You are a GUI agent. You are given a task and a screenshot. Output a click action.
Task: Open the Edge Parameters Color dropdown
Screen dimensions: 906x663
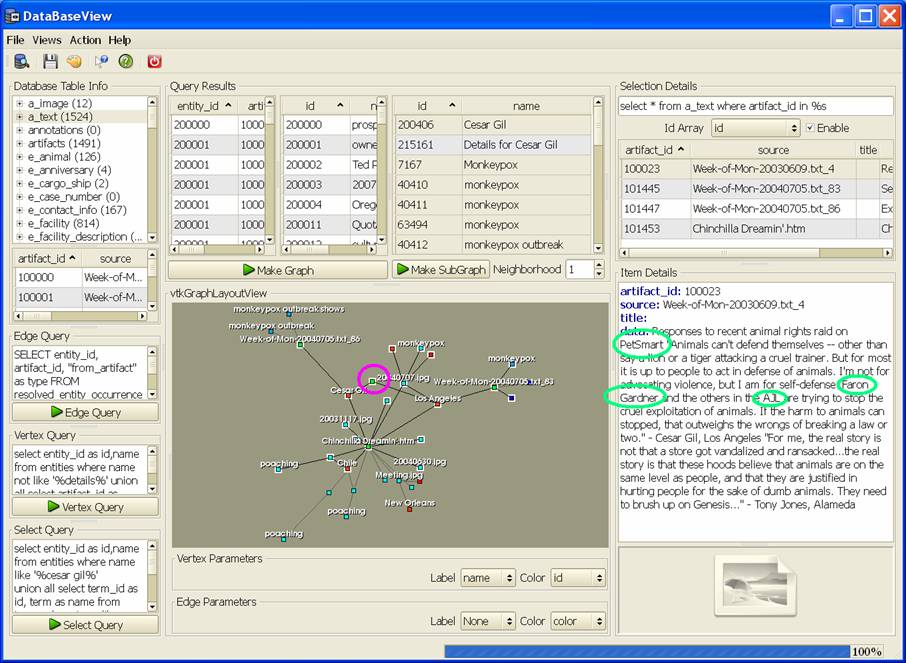(578, 621)
